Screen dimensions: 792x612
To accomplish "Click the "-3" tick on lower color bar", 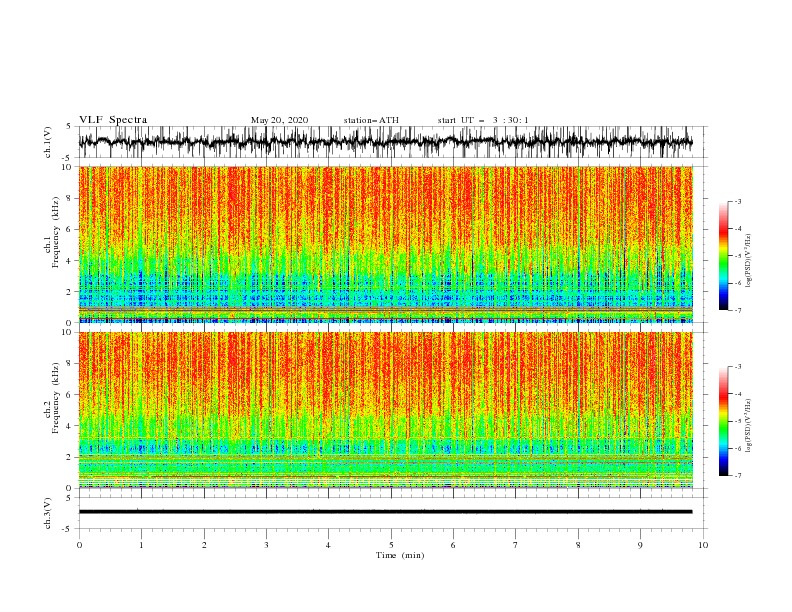I will (x=738, y=367).
